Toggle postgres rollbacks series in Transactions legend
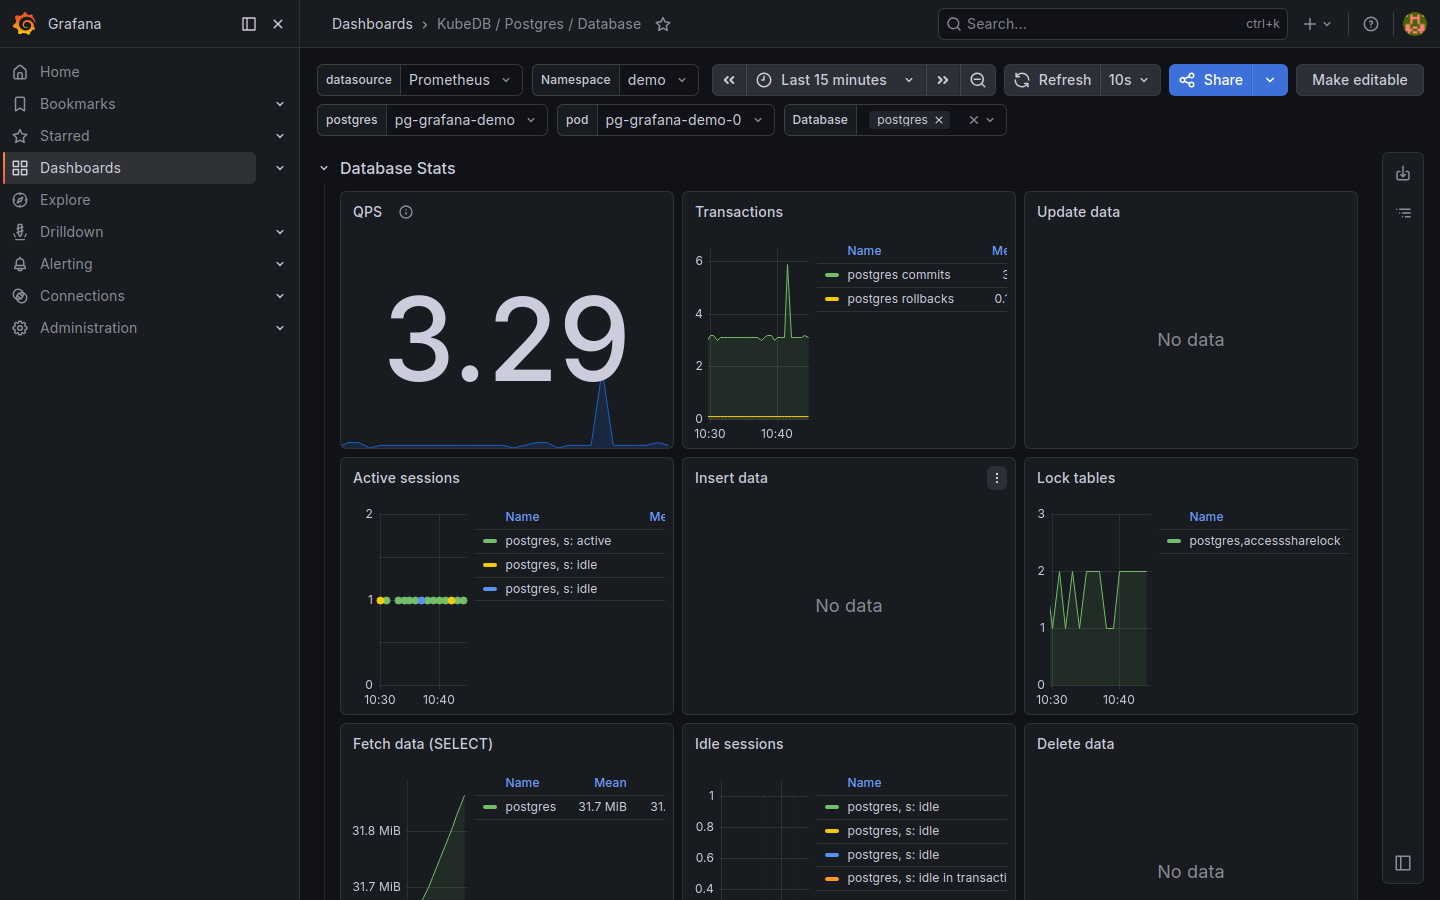 (900, 299)
